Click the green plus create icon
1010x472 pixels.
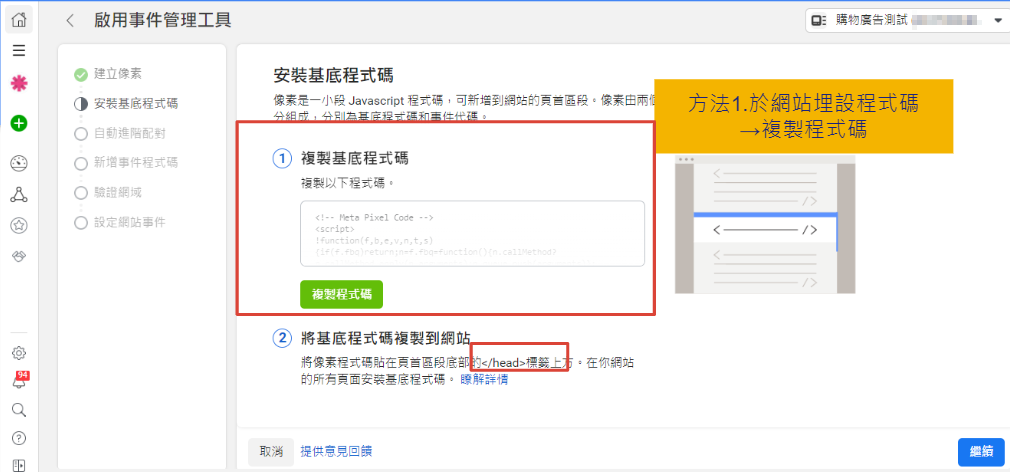coord(19,123)
